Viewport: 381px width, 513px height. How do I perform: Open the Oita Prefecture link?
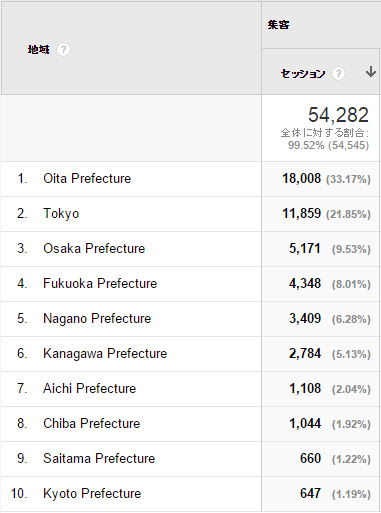click(x=87, y=178)
